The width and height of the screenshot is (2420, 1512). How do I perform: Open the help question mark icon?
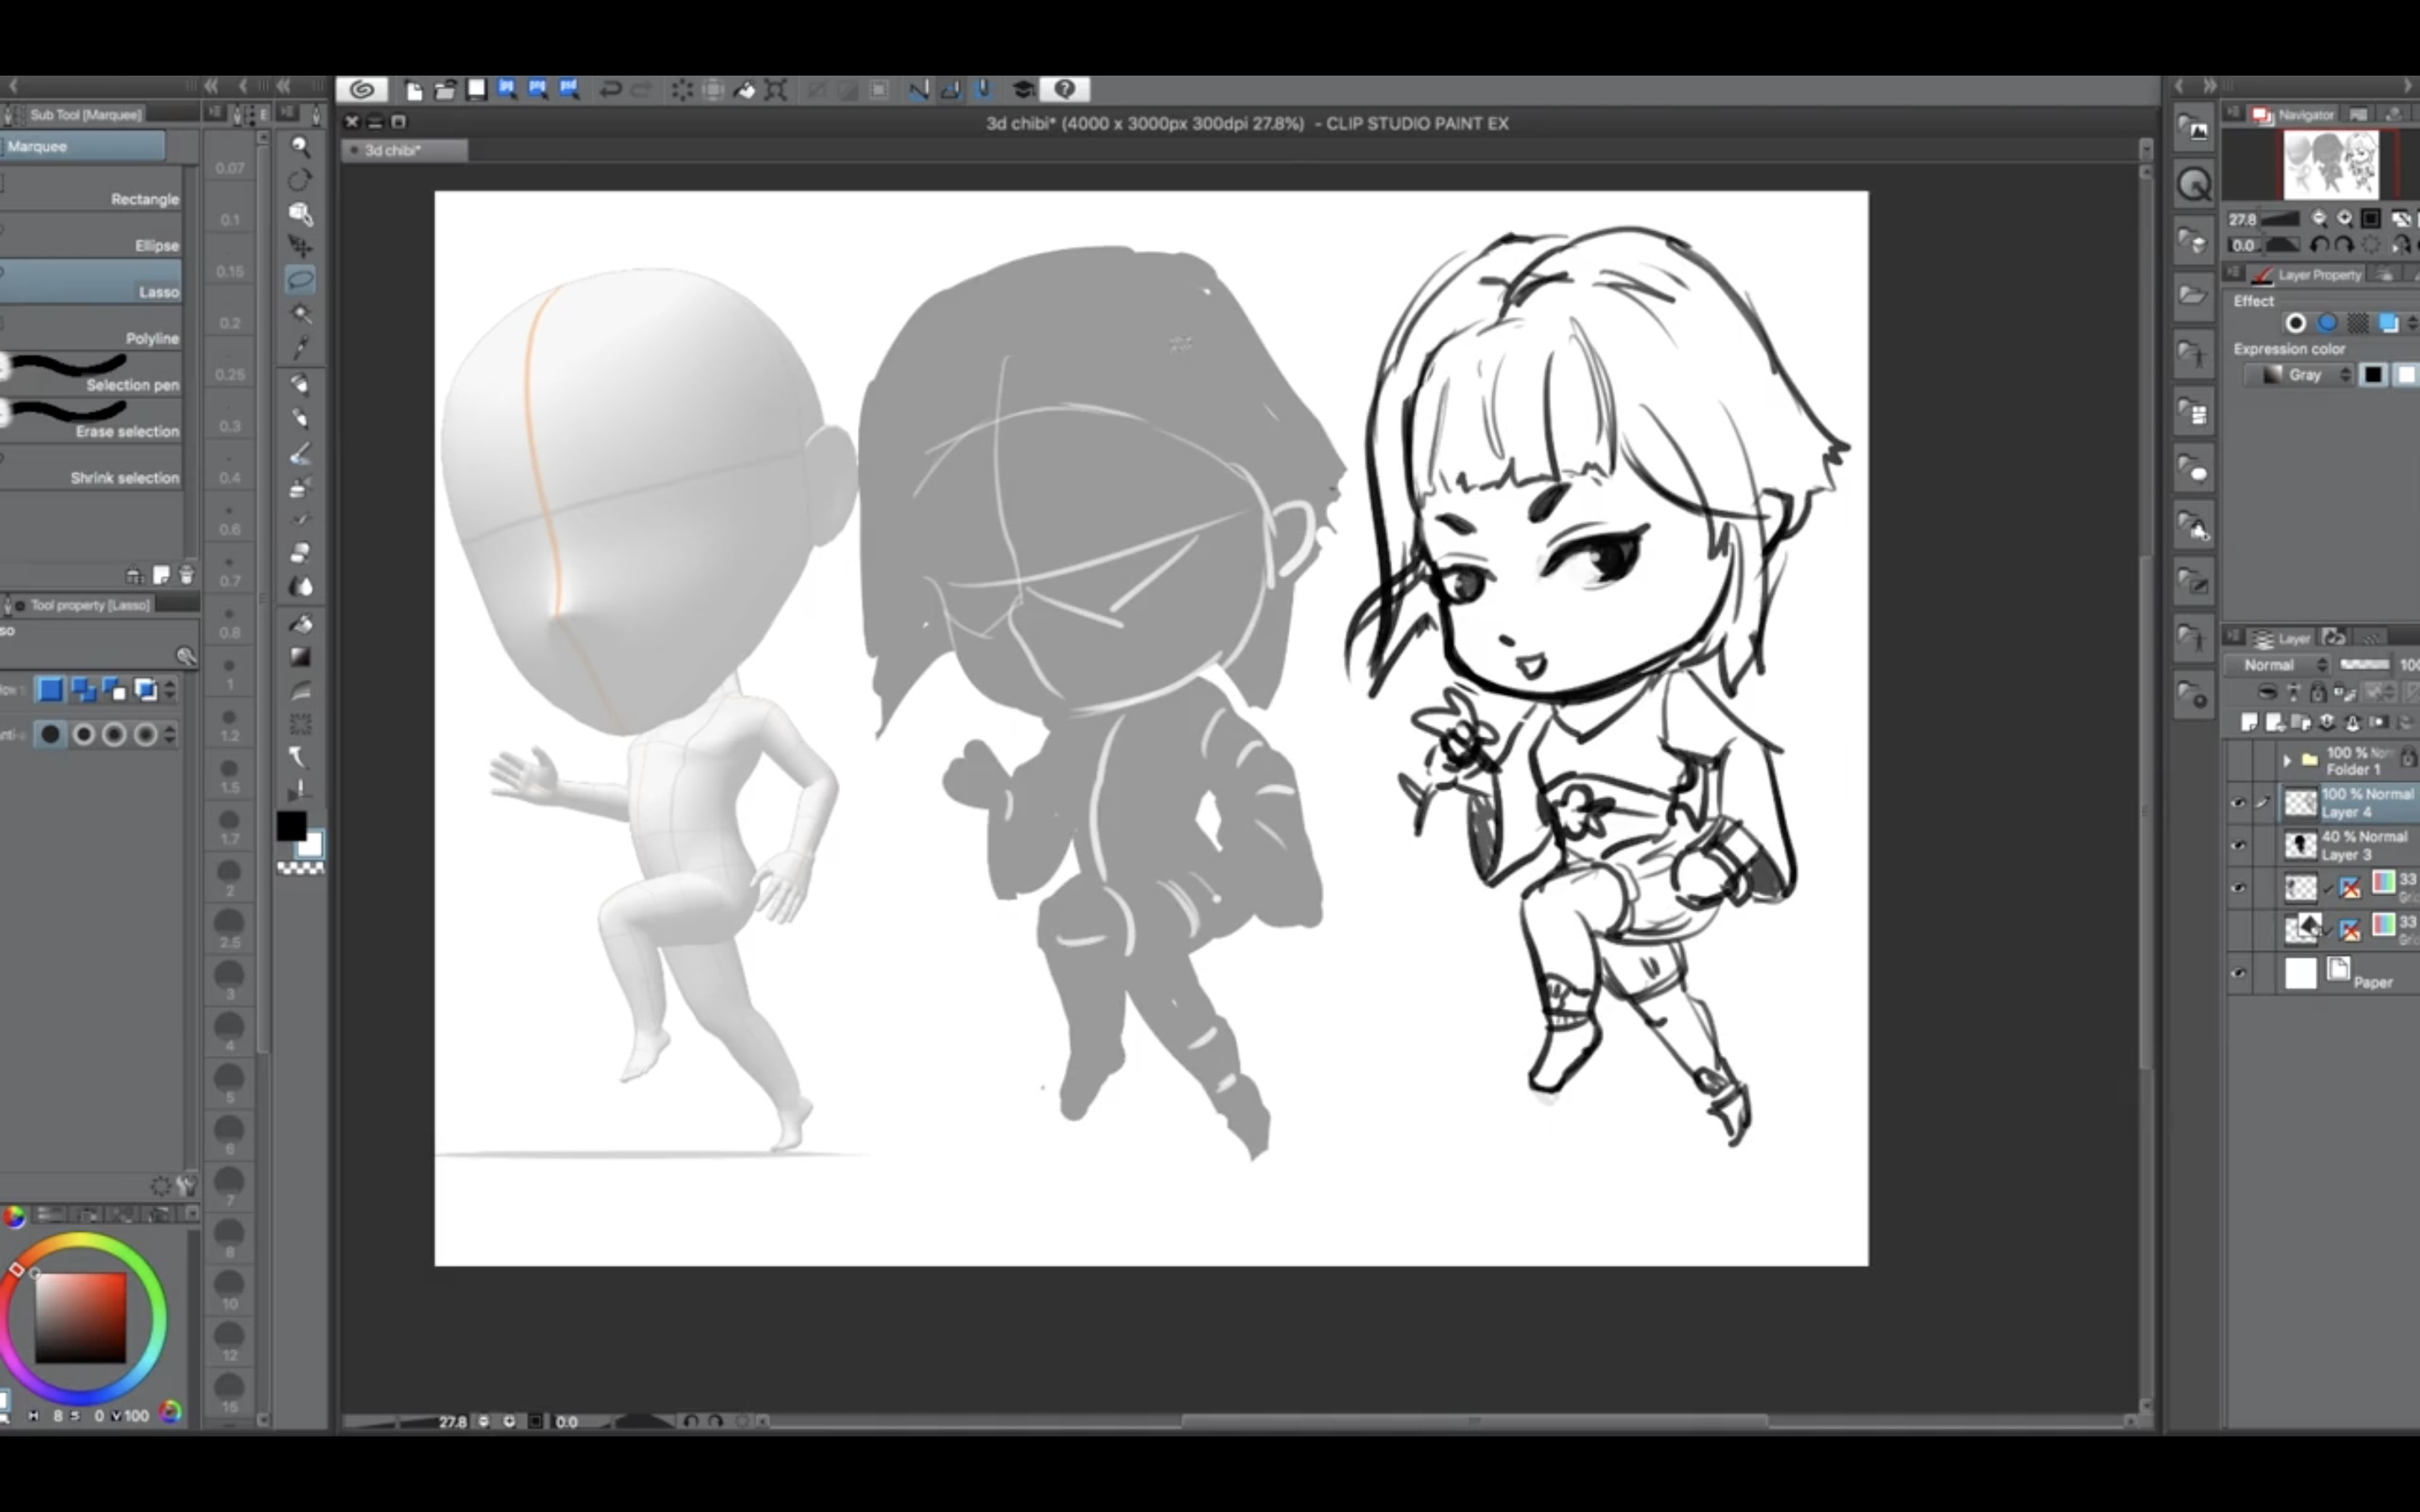(1064, 90)
